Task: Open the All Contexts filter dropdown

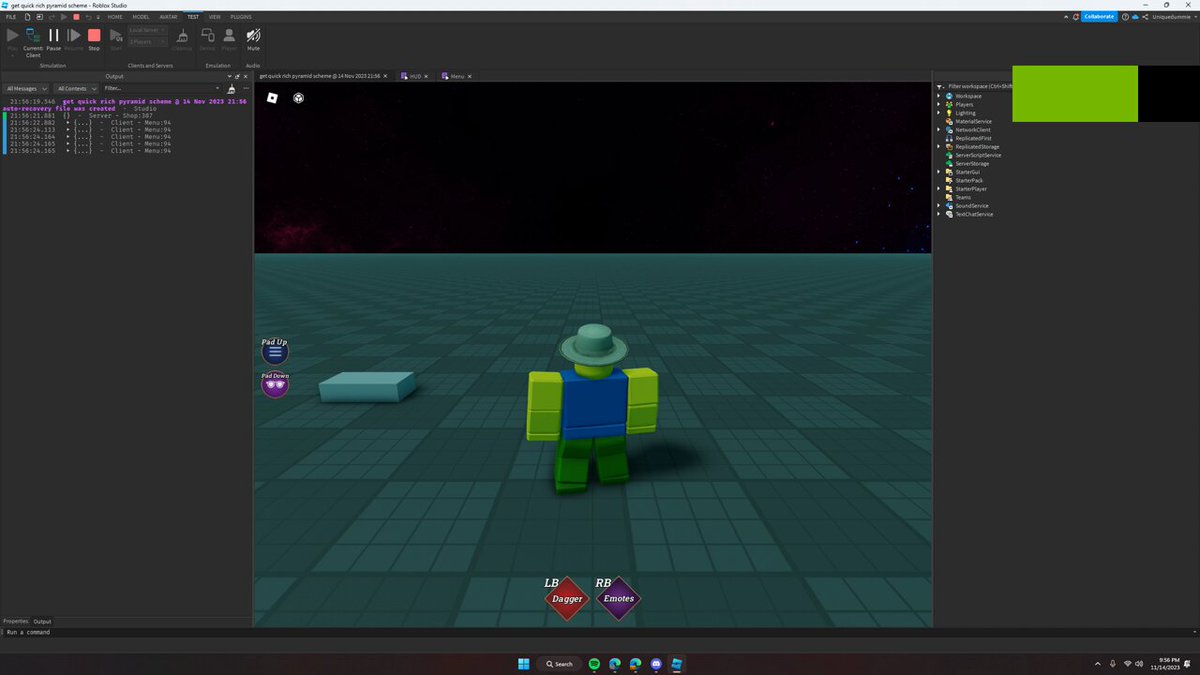Action: click(78, 88)
